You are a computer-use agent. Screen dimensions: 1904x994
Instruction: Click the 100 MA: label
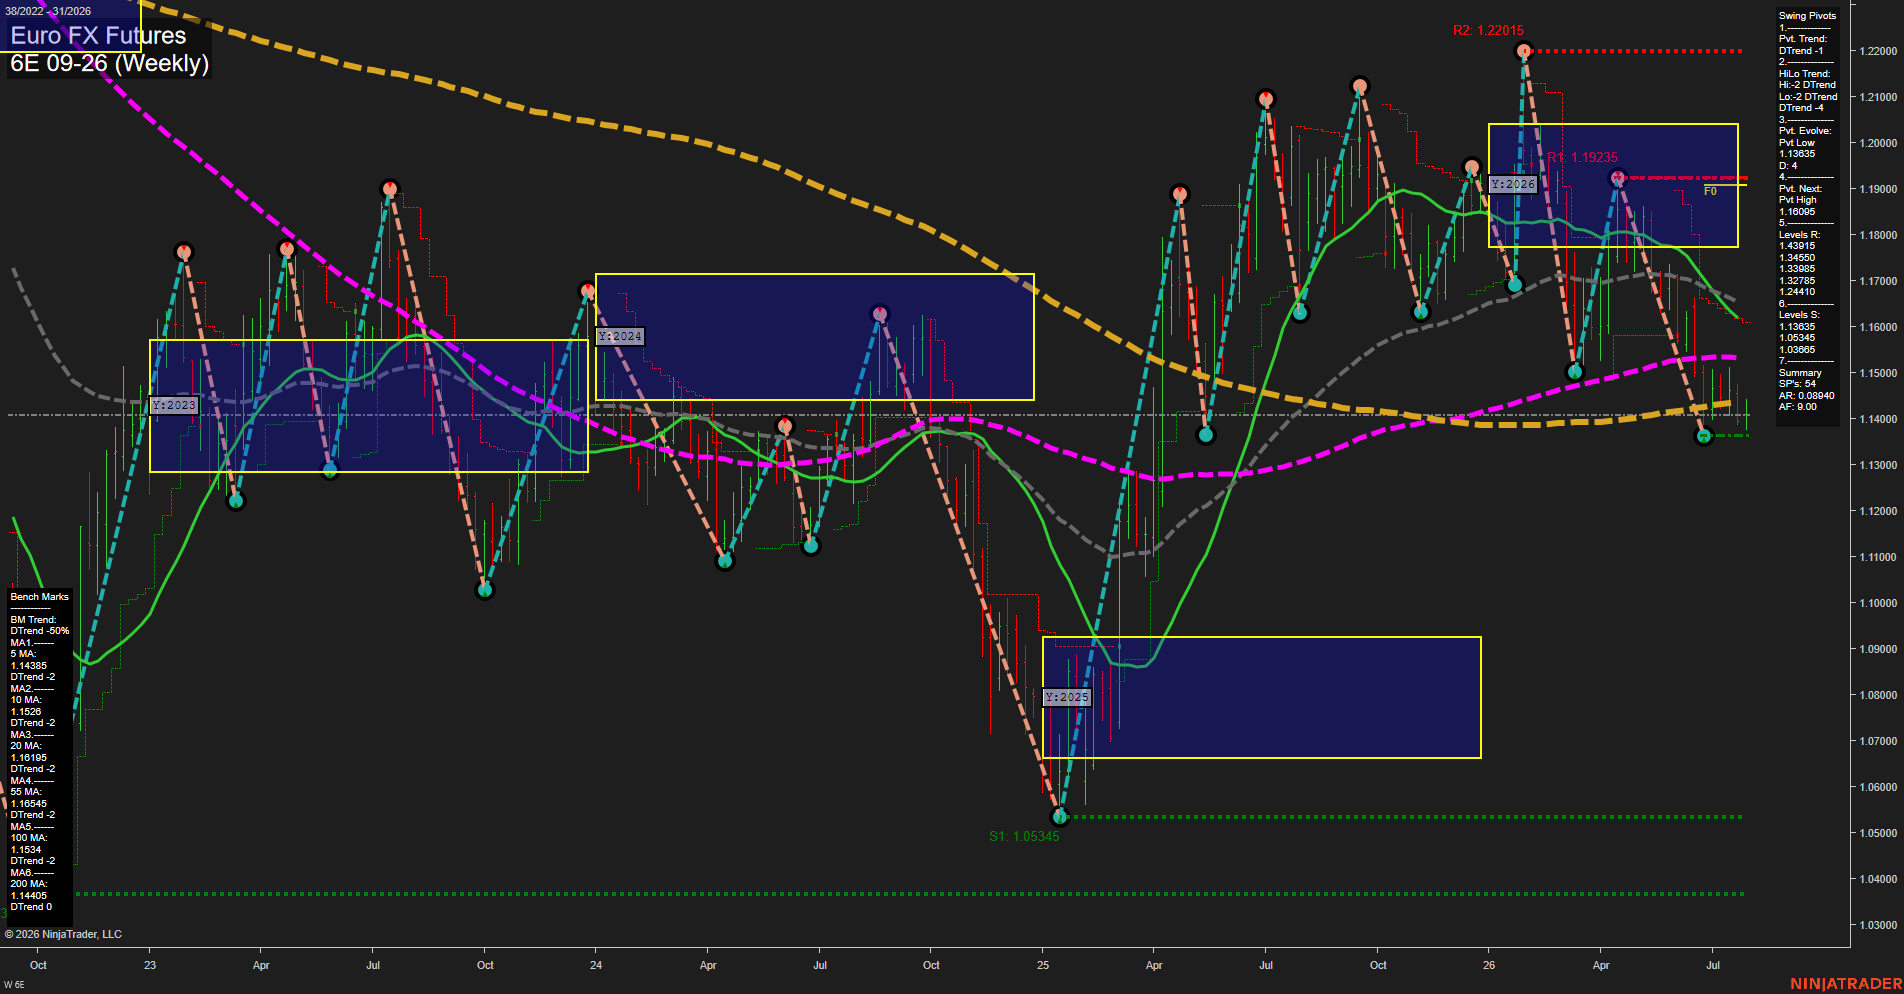[29, 838]
